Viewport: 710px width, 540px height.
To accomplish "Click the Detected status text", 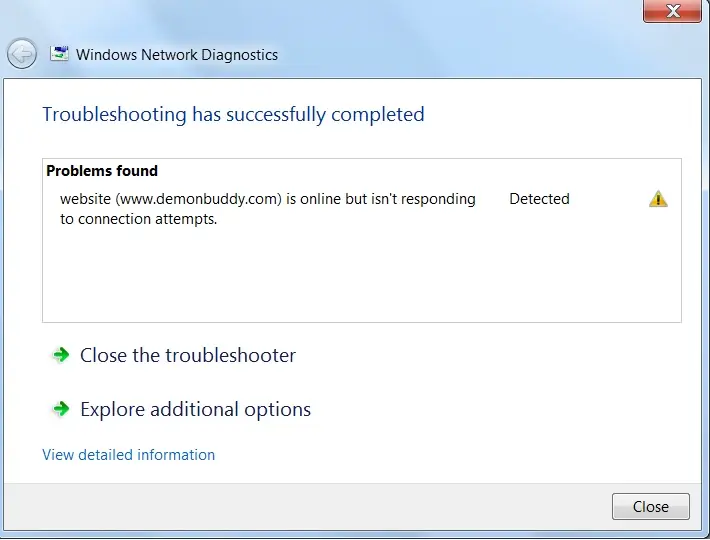I will tap(539, 199).
